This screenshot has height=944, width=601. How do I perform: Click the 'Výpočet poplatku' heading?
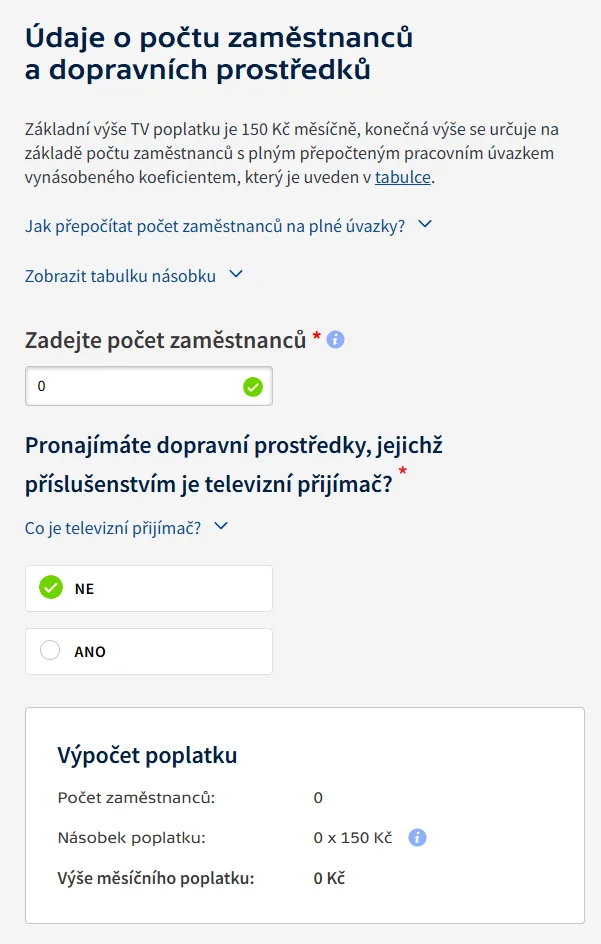(148, 756)
